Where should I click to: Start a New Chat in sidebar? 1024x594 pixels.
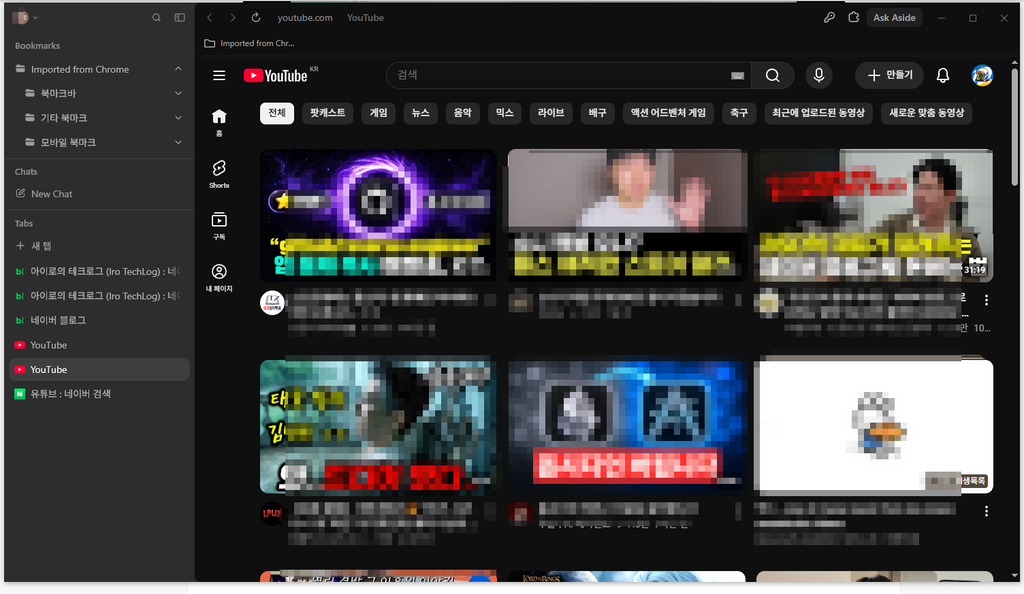point(44,194)
